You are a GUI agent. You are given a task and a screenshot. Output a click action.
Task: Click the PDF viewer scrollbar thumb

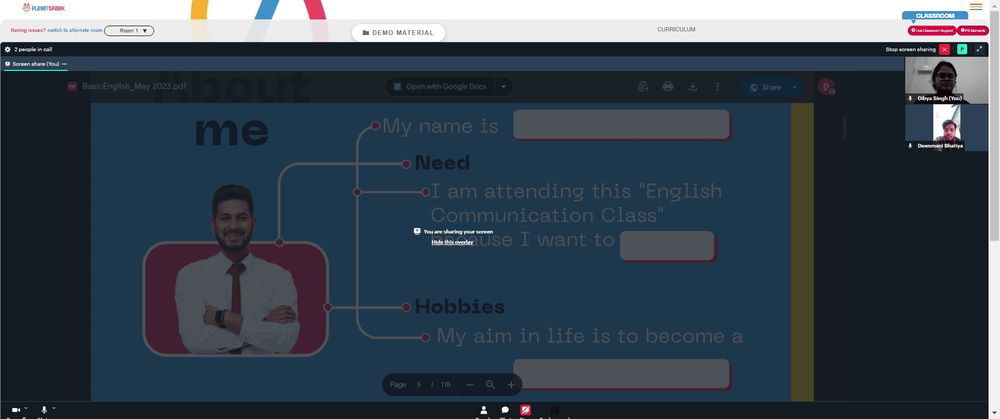tap(844, 126)
